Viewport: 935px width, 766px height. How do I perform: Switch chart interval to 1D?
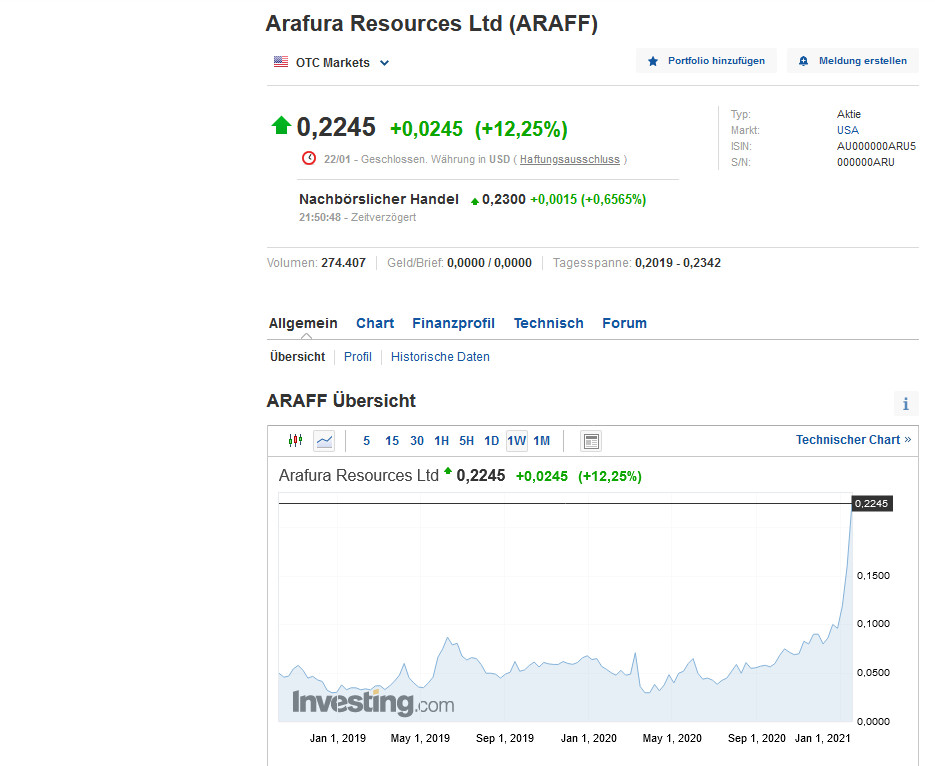[x=491, y=440]
